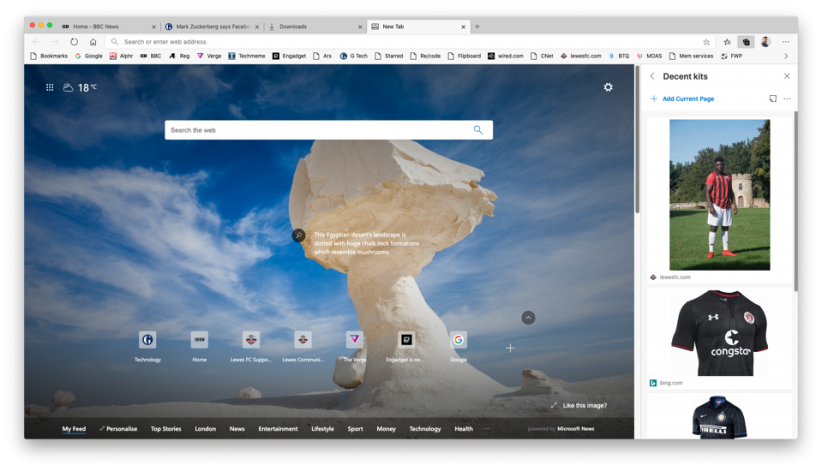822x471 pixels.
Task: Switch to Mark Zuckerberg says Facebook tab
Action: [x=211, y=26]
